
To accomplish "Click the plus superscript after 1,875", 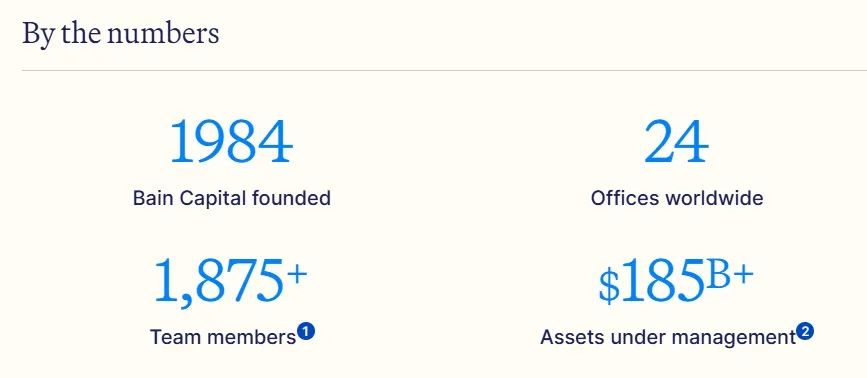I will [297, 274].
